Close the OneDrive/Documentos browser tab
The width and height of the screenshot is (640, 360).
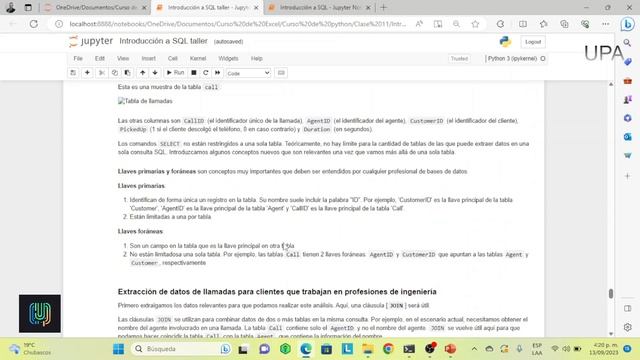click(x=144, y=7)
